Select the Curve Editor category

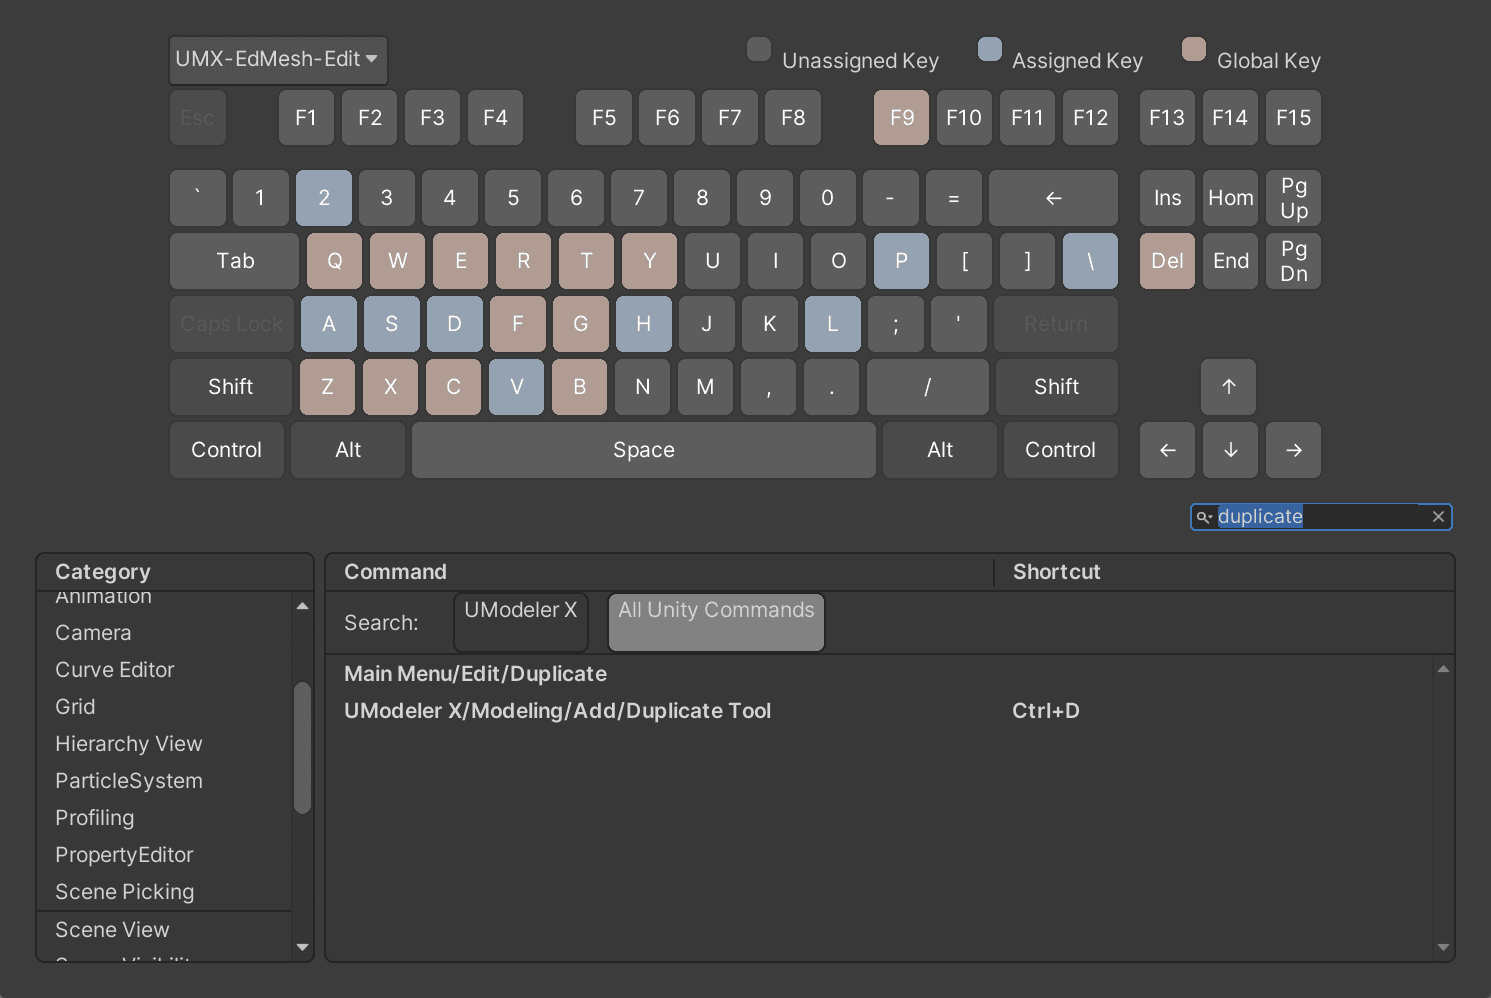[165, 670]
